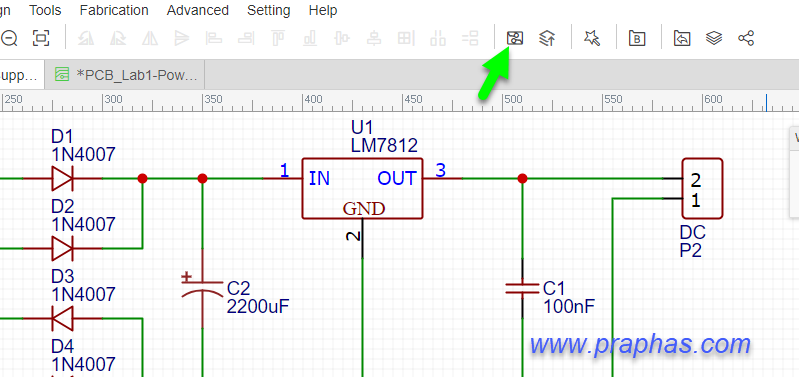799x377 pixels.
Task: Open the Advanced menu
Action: [198, 10]
